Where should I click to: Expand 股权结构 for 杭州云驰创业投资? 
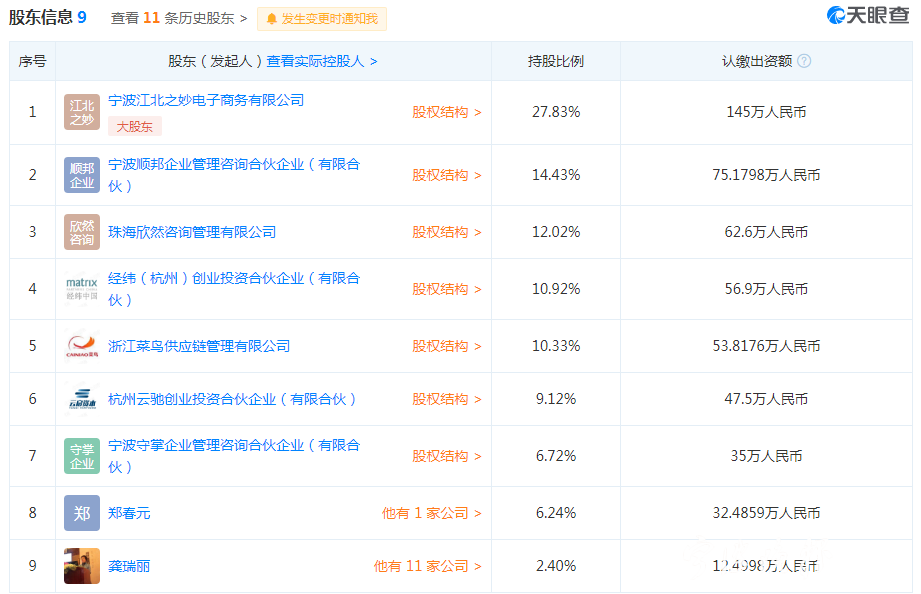(447, 399)
